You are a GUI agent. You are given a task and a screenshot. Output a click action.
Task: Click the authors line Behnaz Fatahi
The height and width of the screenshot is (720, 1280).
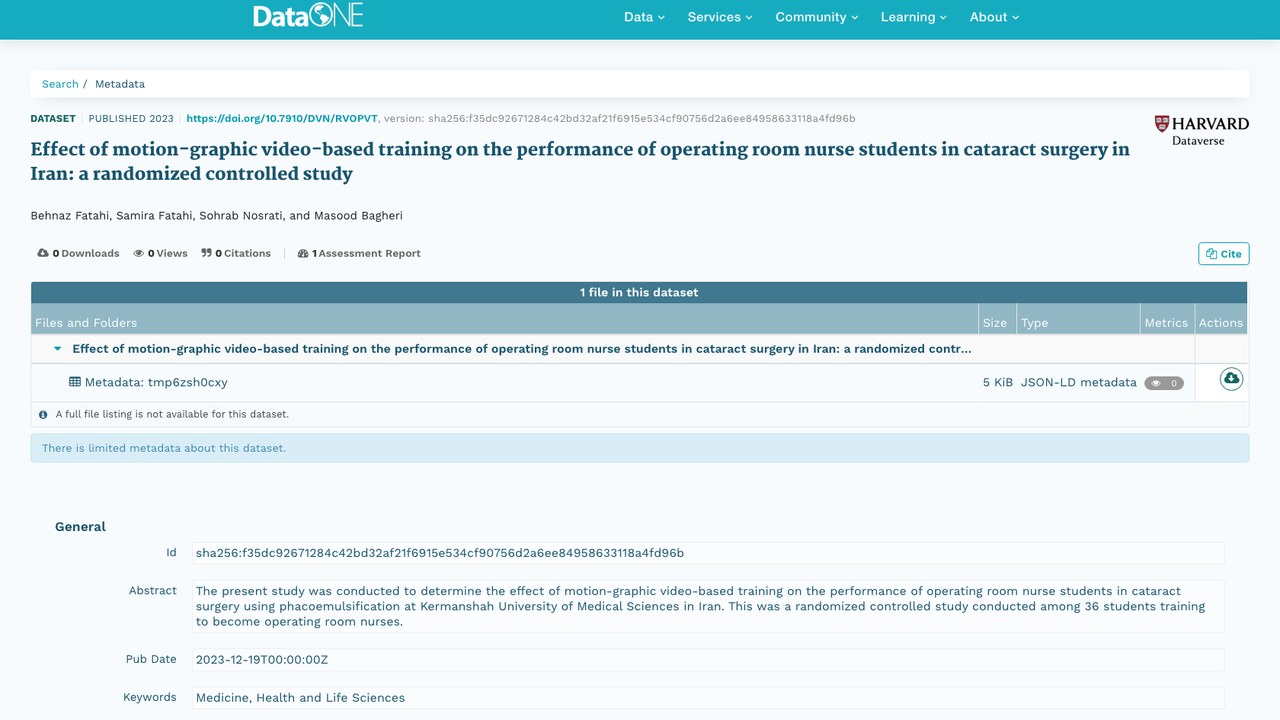[217, 216]
